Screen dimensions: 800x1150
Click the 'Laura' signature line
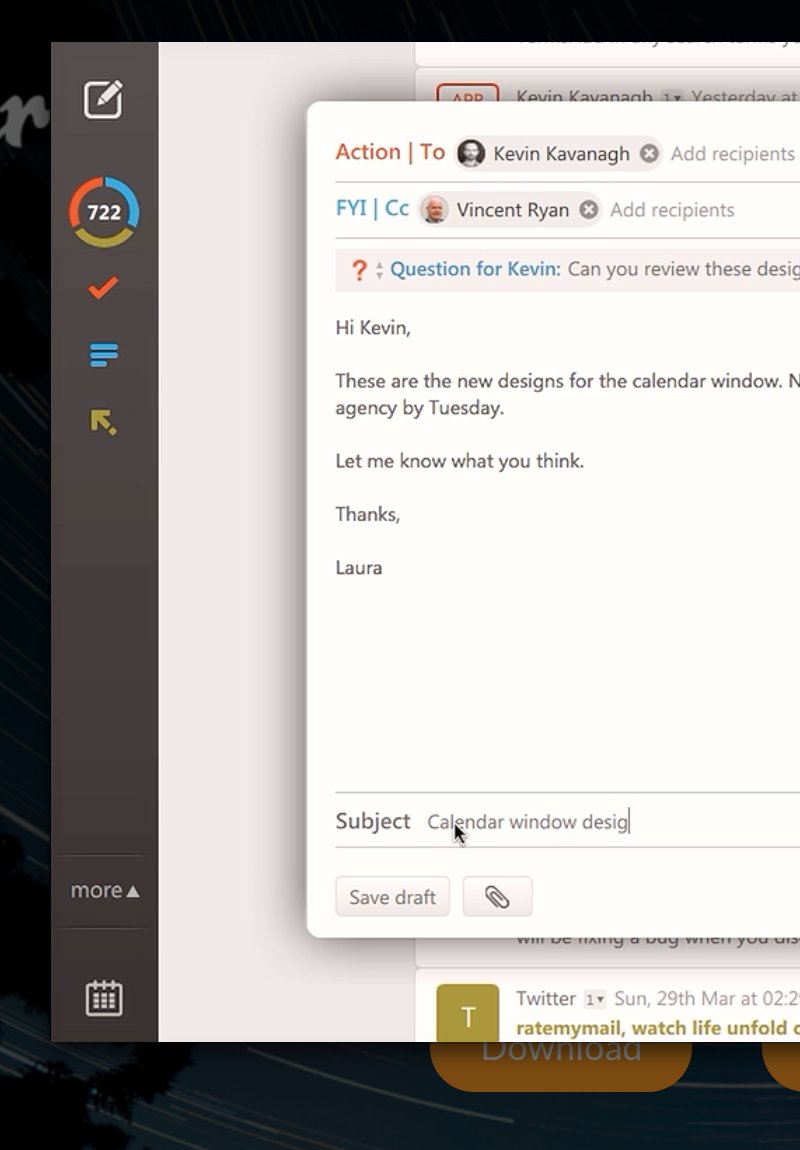359,568
